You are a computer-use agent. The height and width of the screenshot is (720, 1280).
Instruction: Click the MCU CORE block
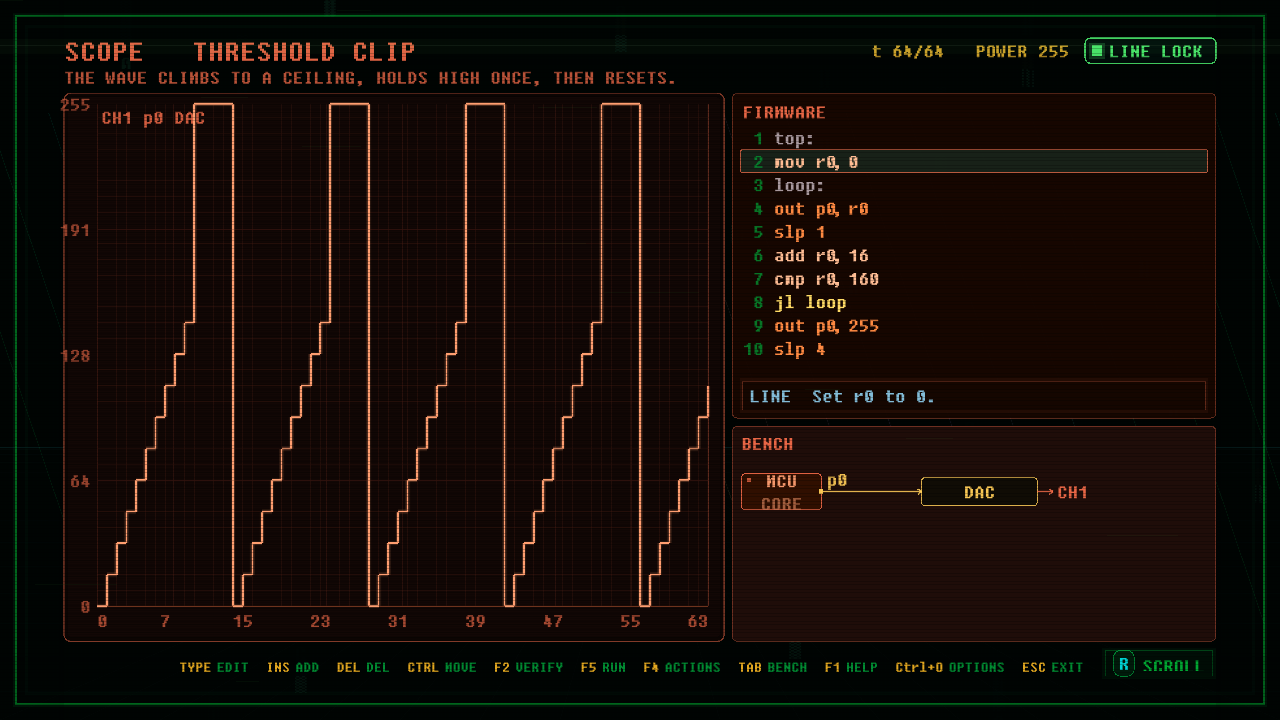[x=781, y=492]
